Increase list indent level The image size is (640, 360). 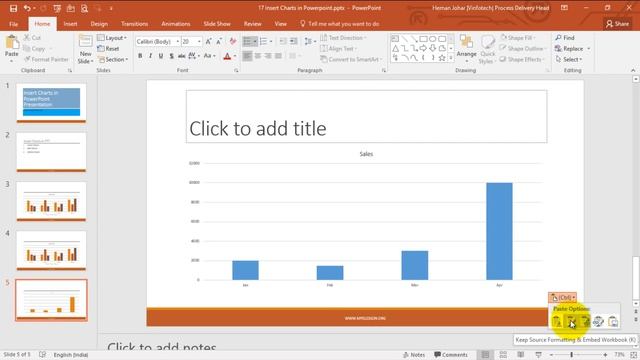pos(293,42)
